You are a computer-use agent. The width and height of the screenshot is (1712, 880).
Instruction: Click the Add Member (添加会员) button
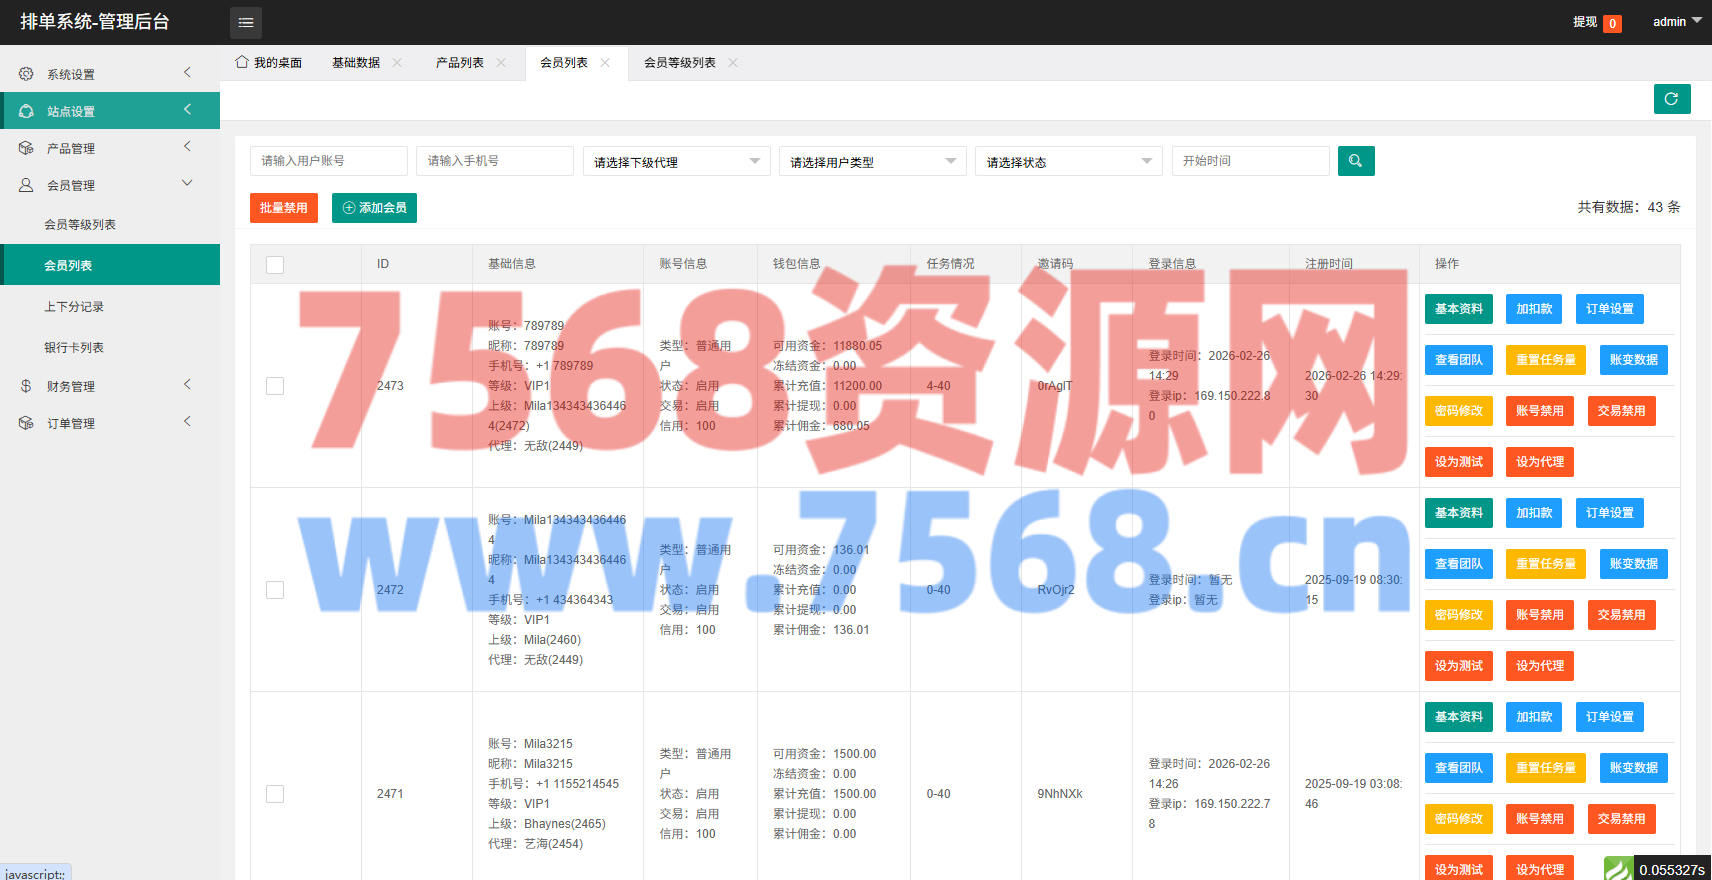pyautogui.click(x=374, y=208)
